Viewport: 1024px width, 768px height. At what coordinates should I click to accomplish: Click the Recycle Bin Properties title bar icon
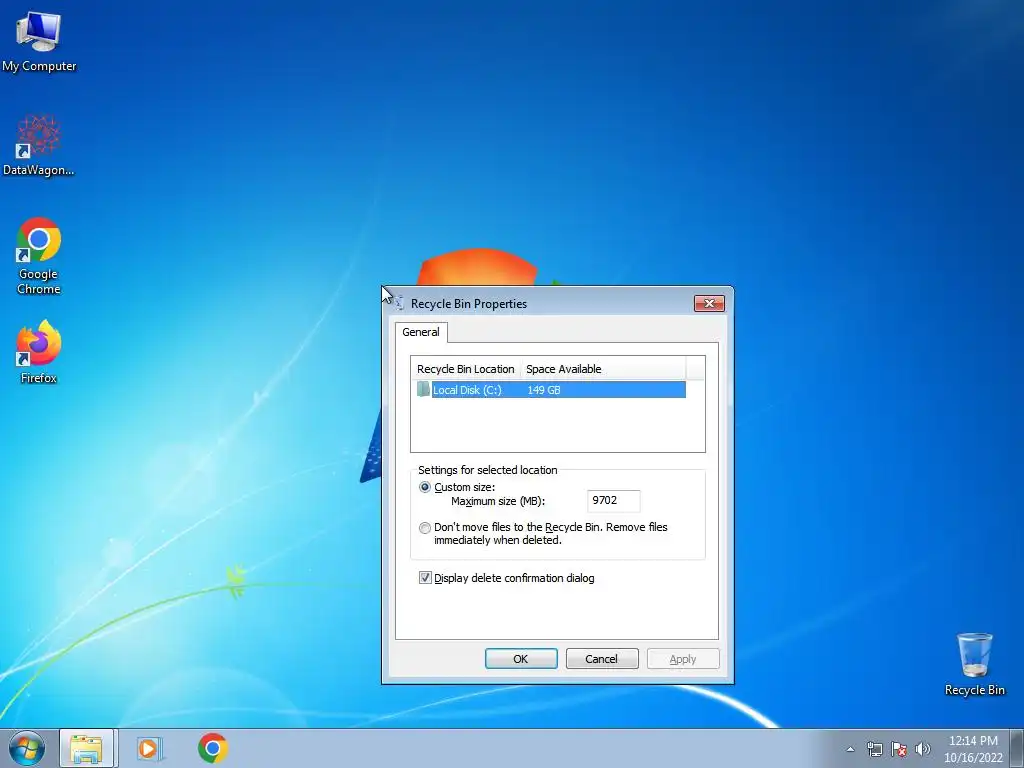click(x=398, y=304)
